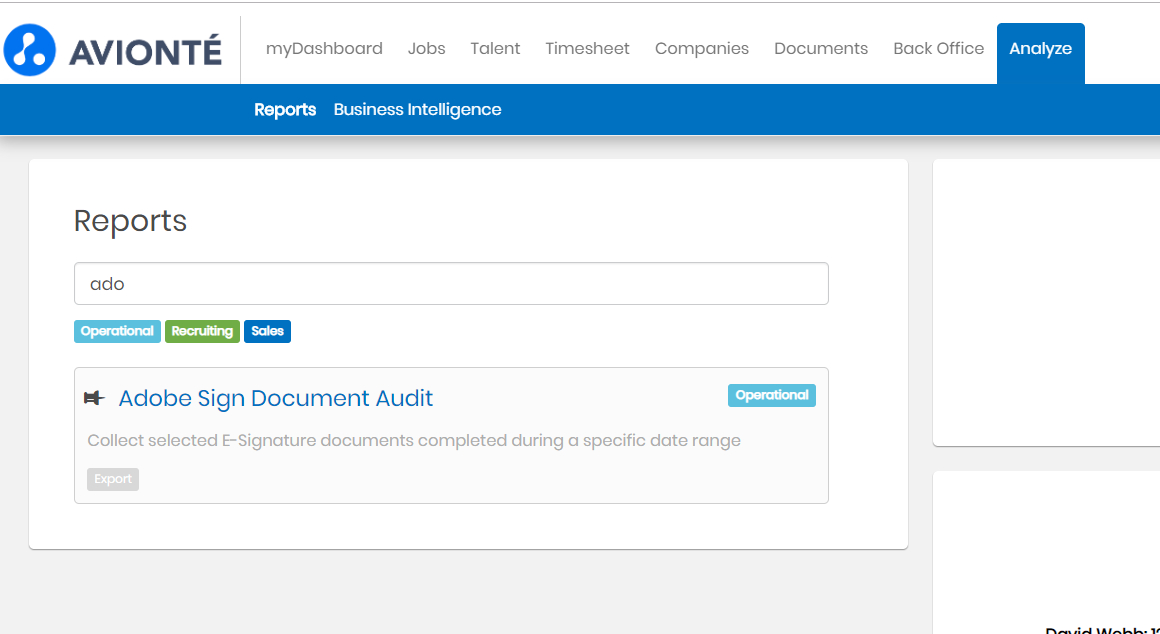1160x634 pixels.
Task: Switch to the Reports sub-tab
Action: [285, 109]
